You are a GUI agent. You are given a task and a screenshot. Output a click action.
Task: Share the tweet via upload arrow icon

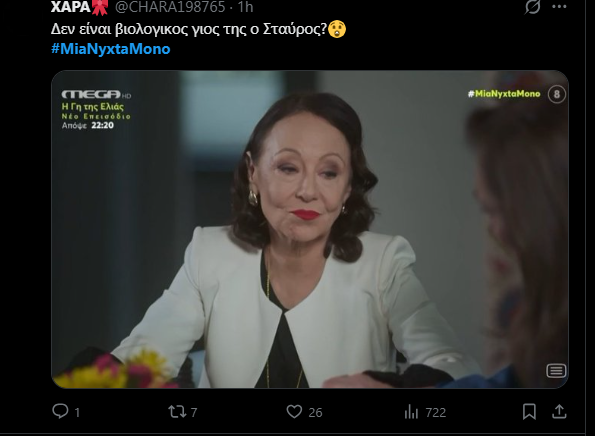(559, 411)
